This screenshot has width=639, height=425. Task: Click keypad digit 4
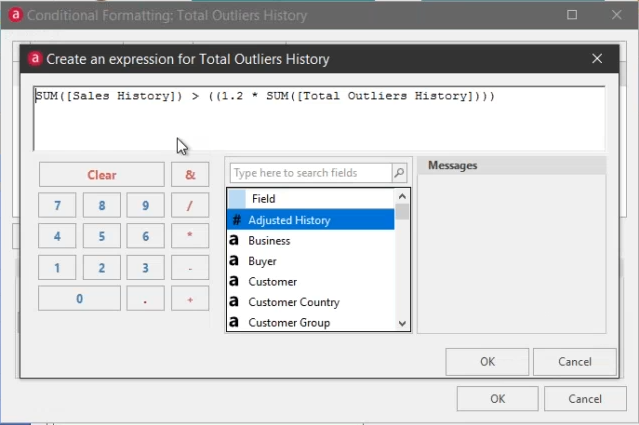57,236
